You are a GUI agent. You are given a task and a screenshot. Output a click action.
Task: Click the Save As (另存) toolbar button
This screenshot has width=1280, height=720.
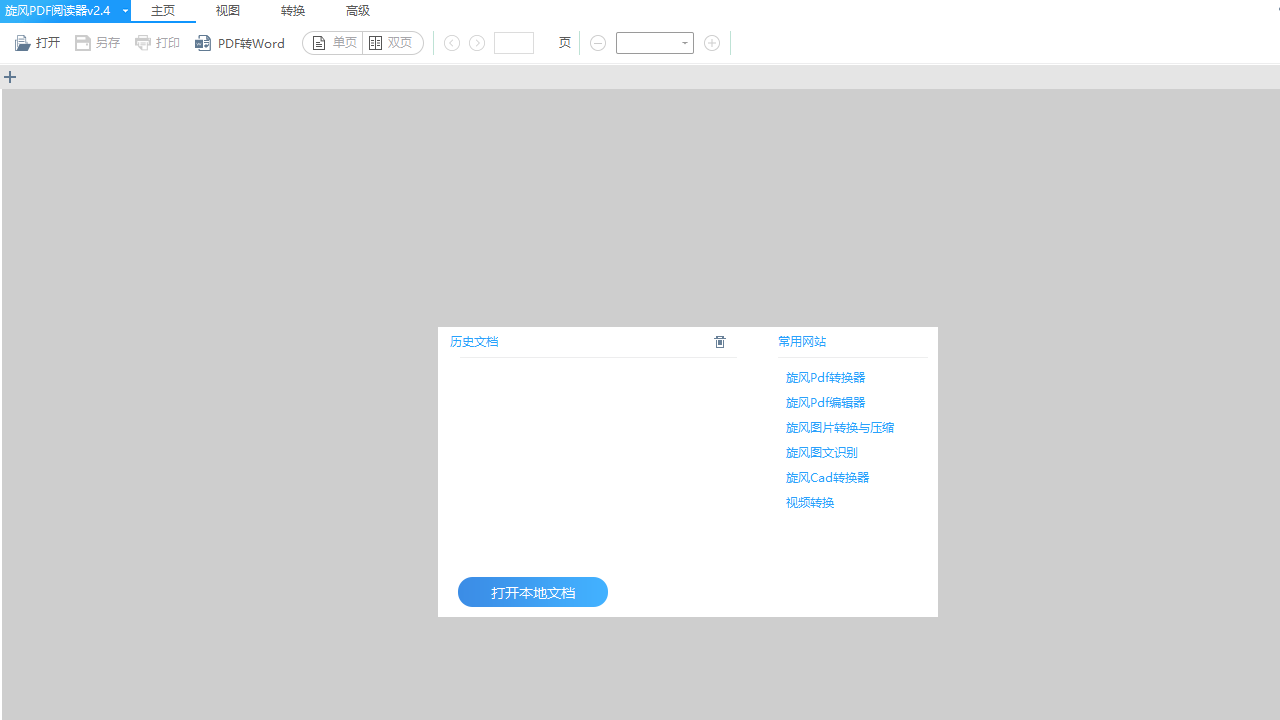coord(98,43)
